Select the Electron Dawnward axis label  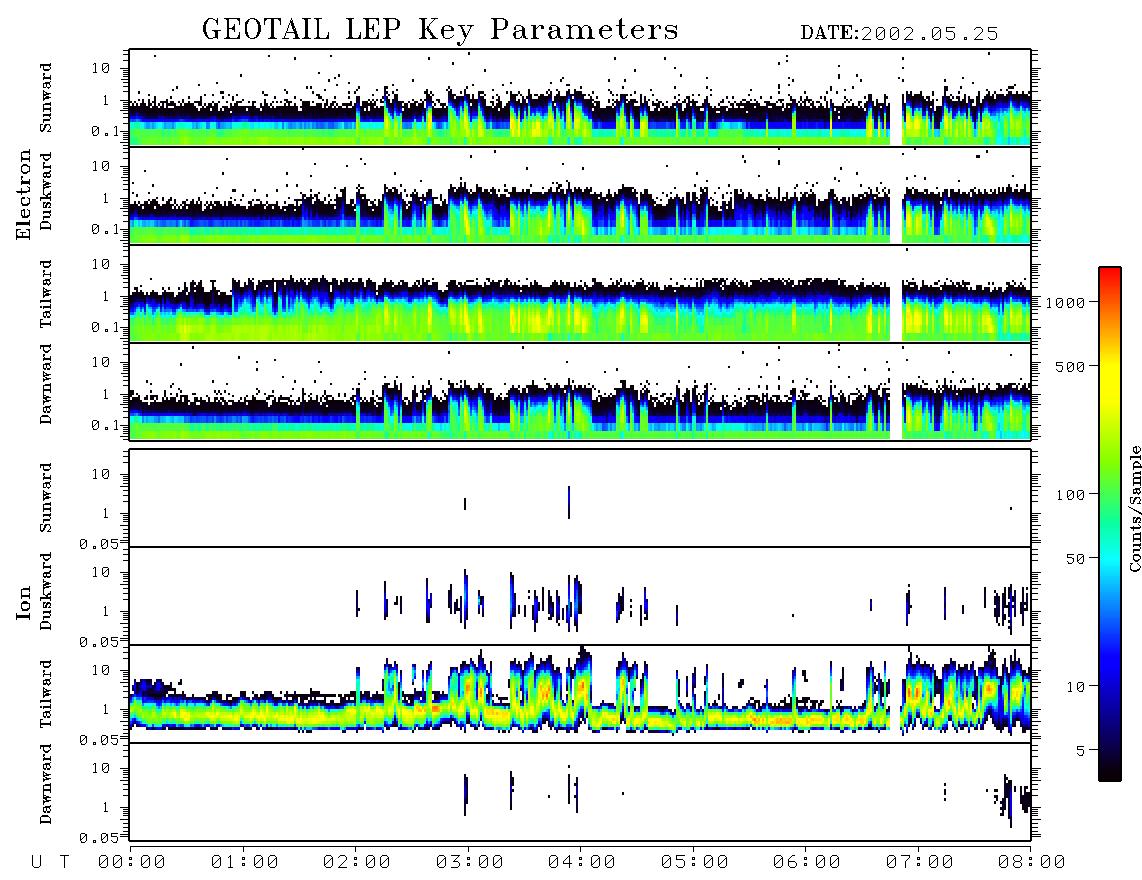pyautogui.click(x=46, y=384)
